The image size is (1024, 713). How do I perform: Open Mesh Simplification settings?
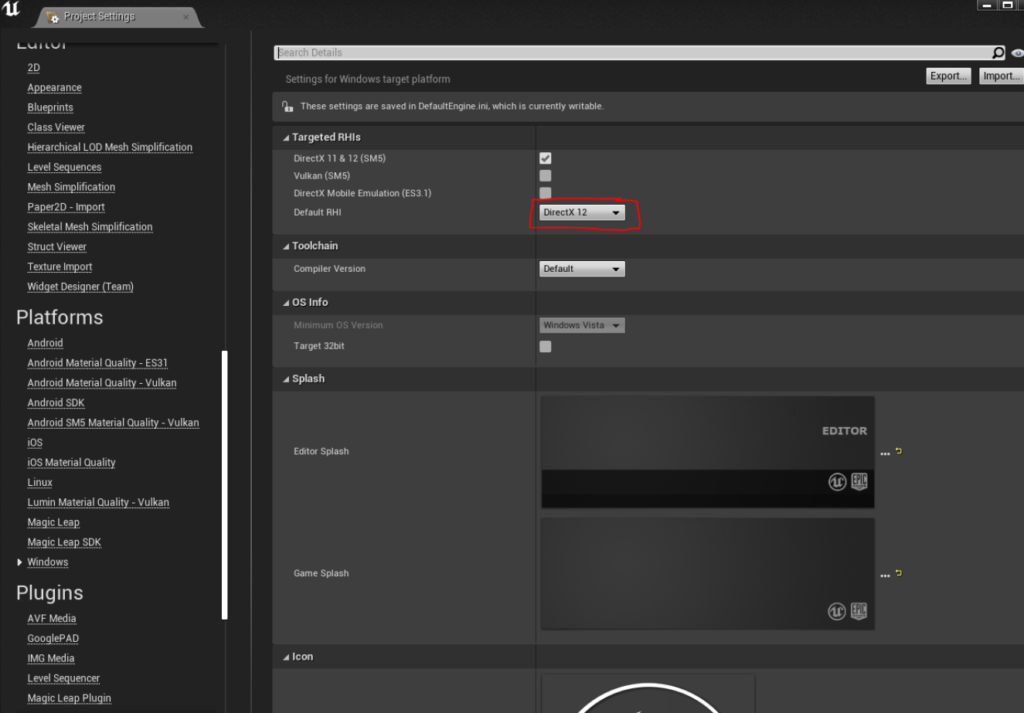tap(71, 187)
